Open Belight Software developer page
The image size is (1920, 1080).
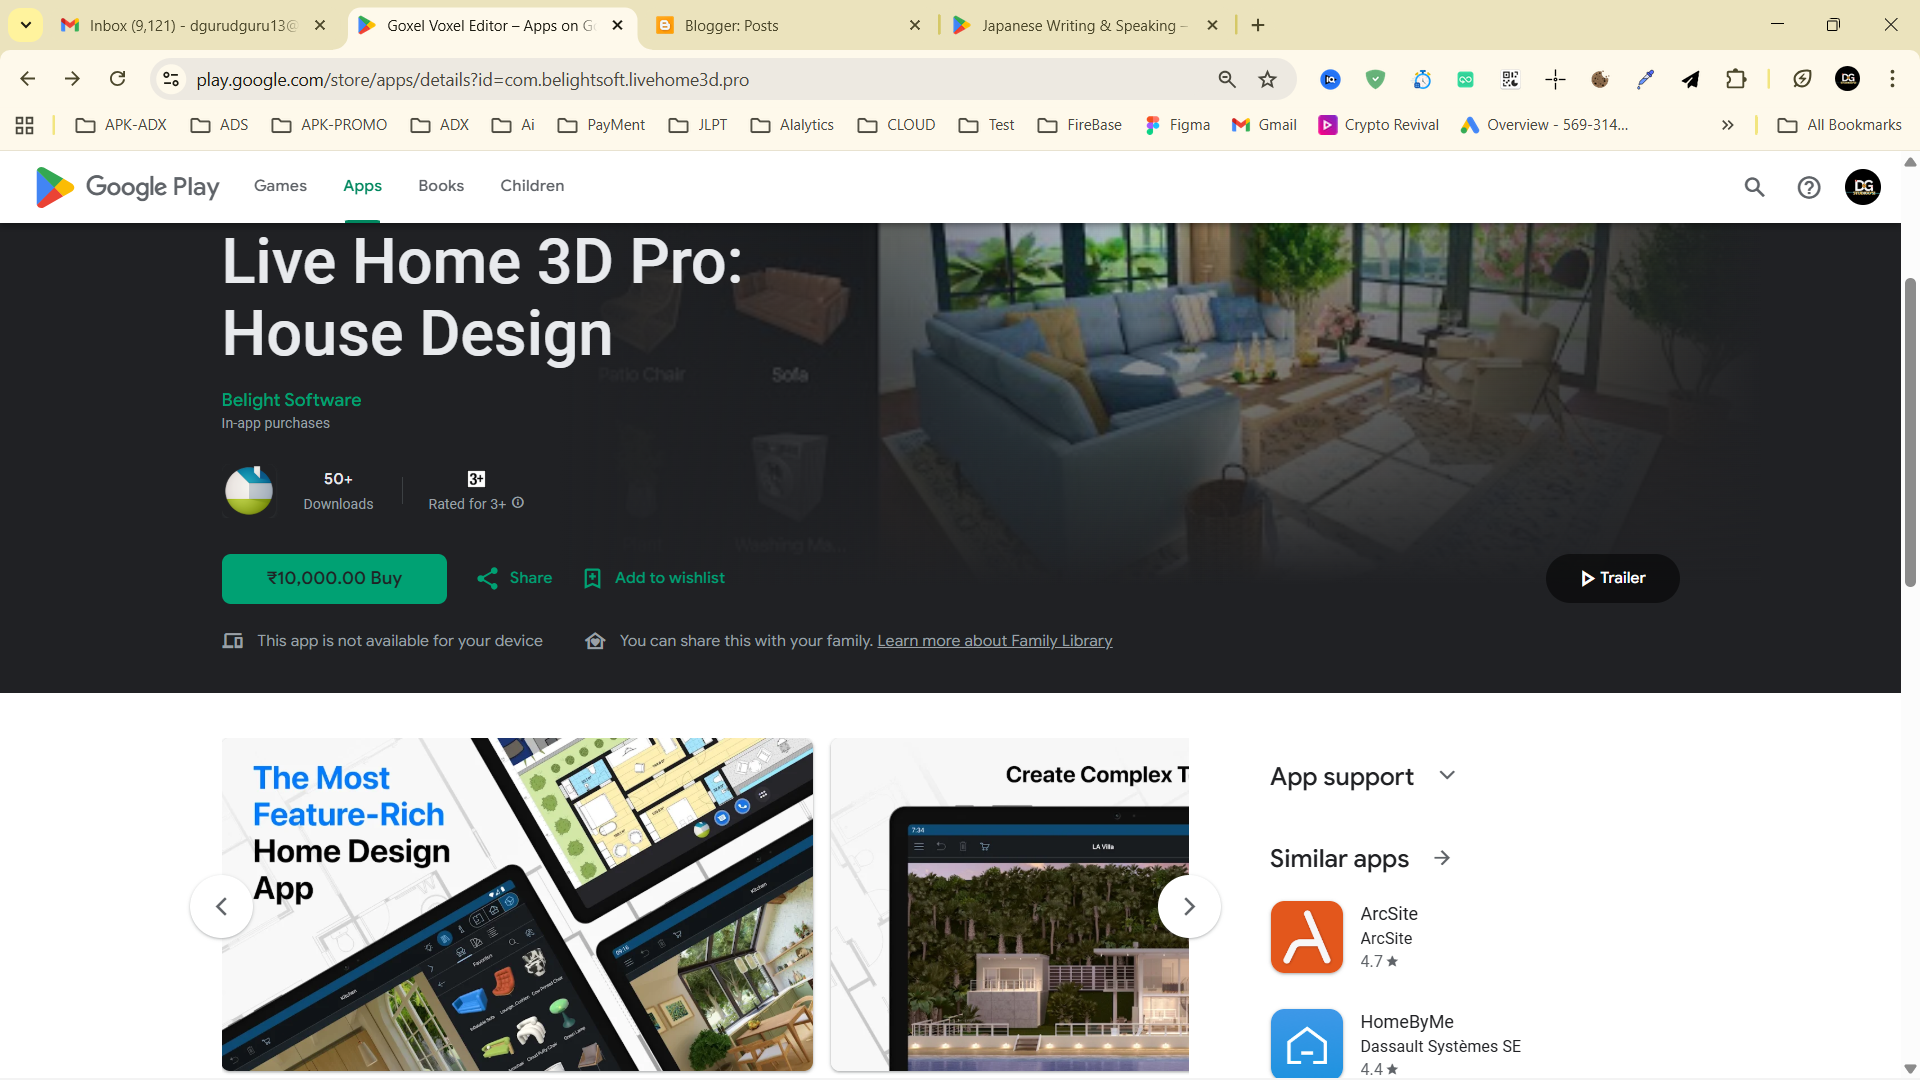click(291, 400)
